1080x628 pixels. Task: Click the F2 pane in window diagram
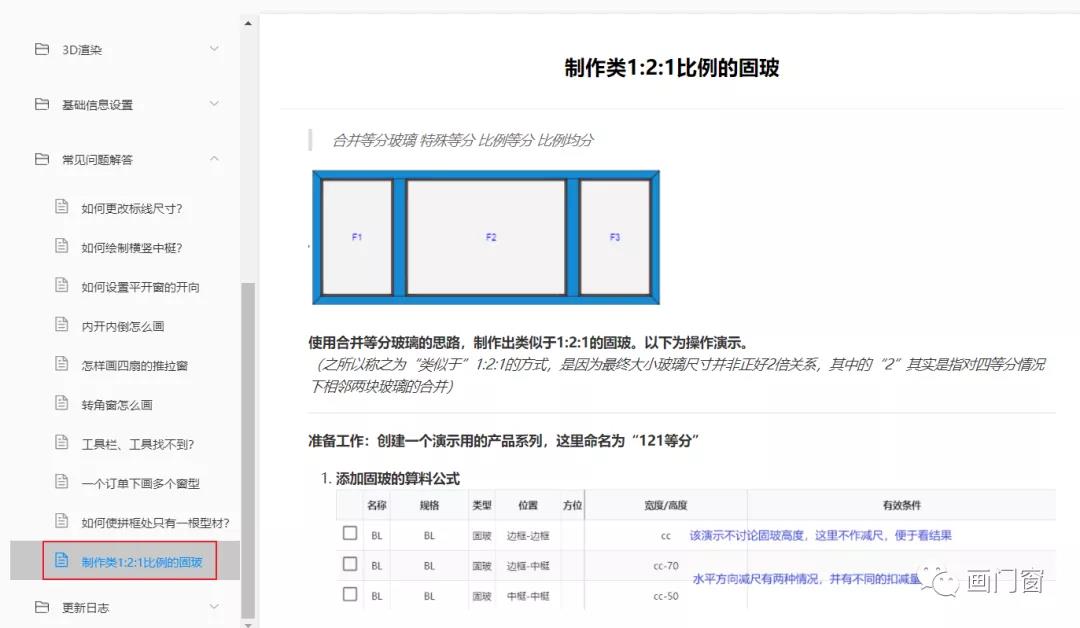(491, 237)
